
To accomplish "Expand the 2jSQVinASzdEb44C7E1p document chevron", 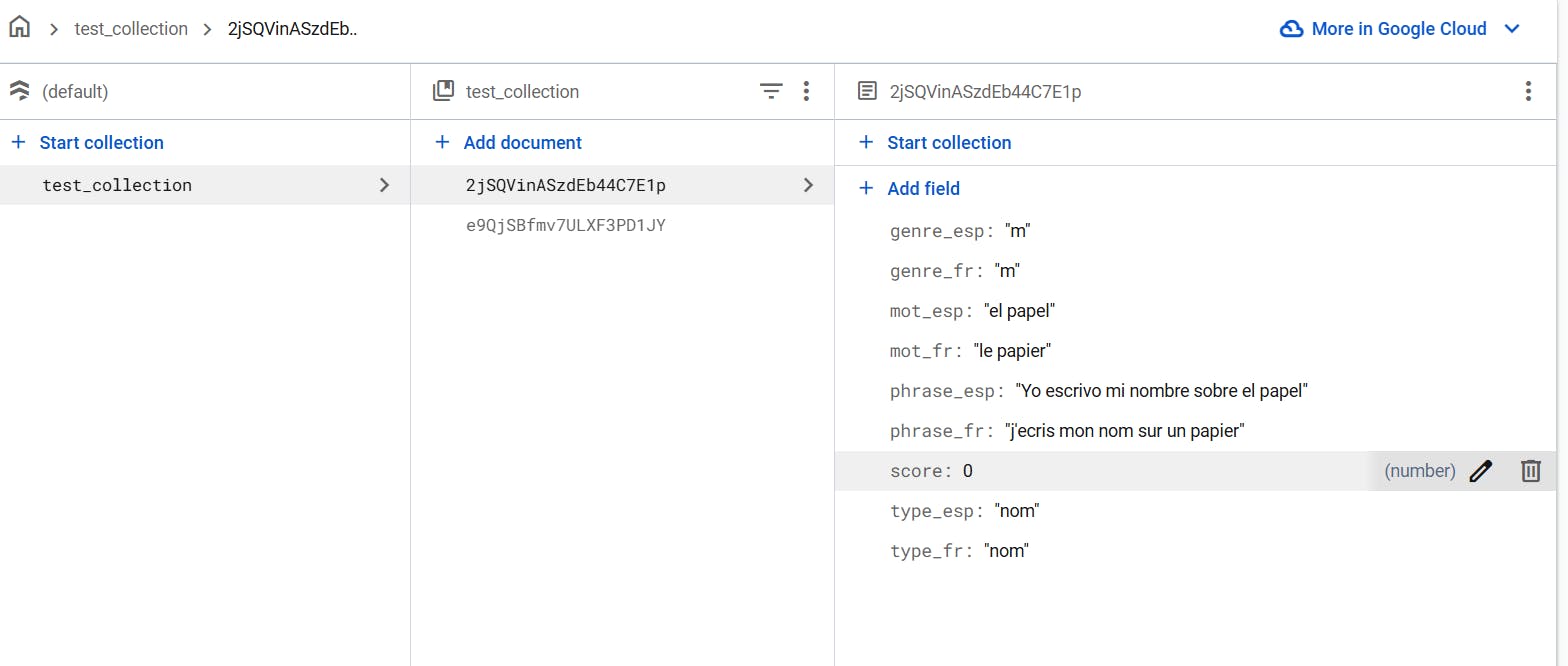I will pos(808,185).
